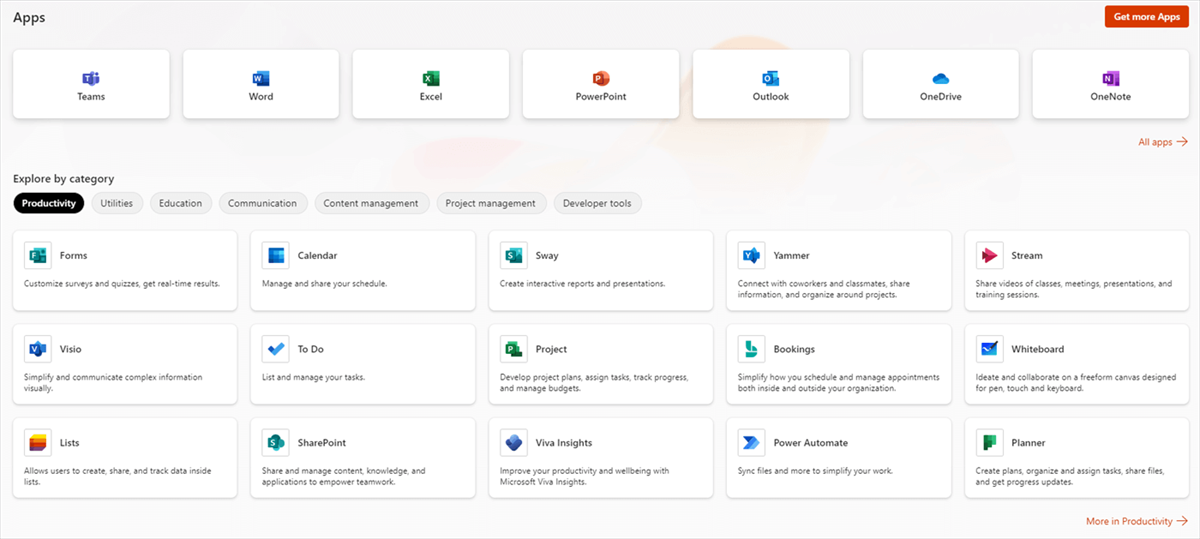
Task: Click the Lists title text
Action: pos(70,443)
